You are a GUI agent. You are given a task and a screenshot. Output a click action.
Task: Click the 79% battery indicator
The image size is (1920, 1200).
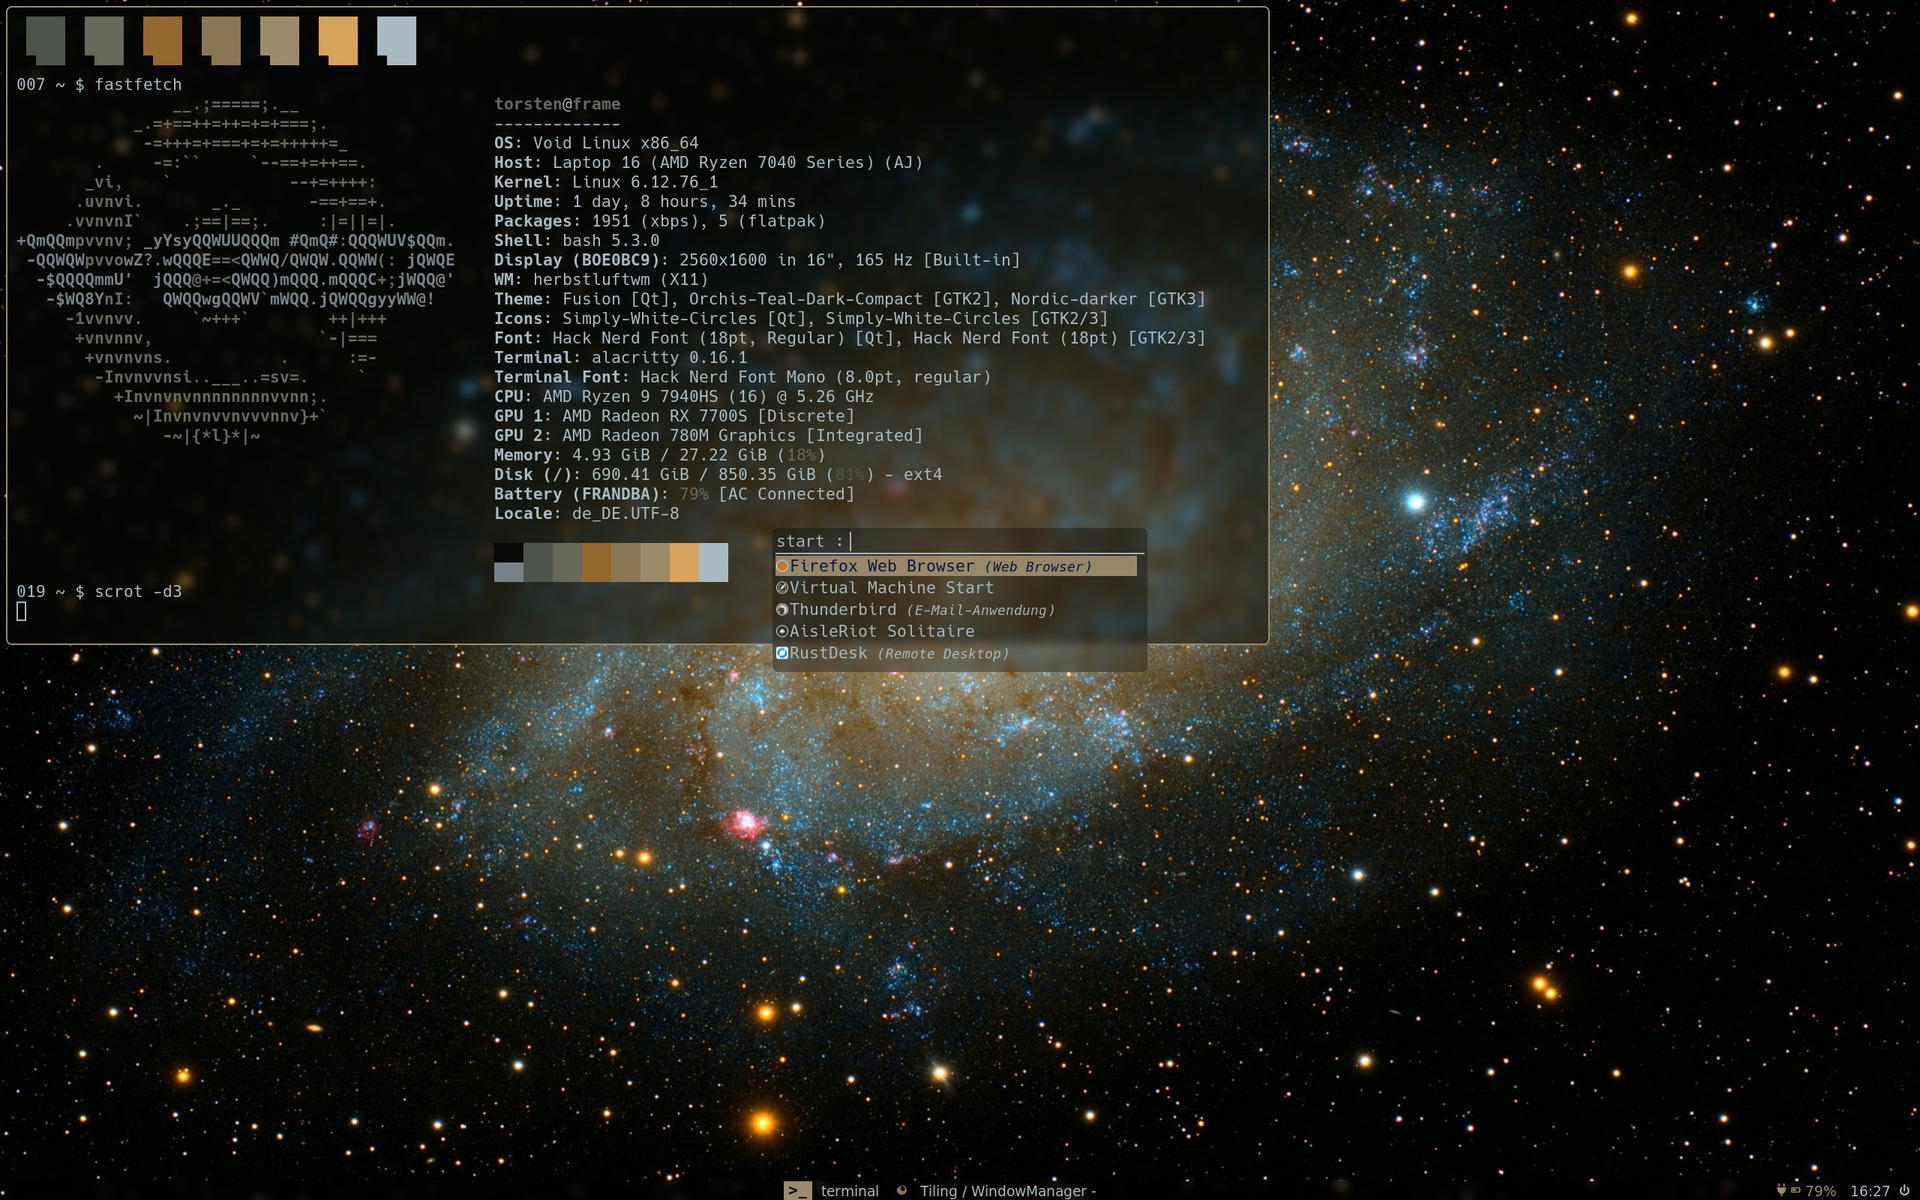click(1820, 1191)
